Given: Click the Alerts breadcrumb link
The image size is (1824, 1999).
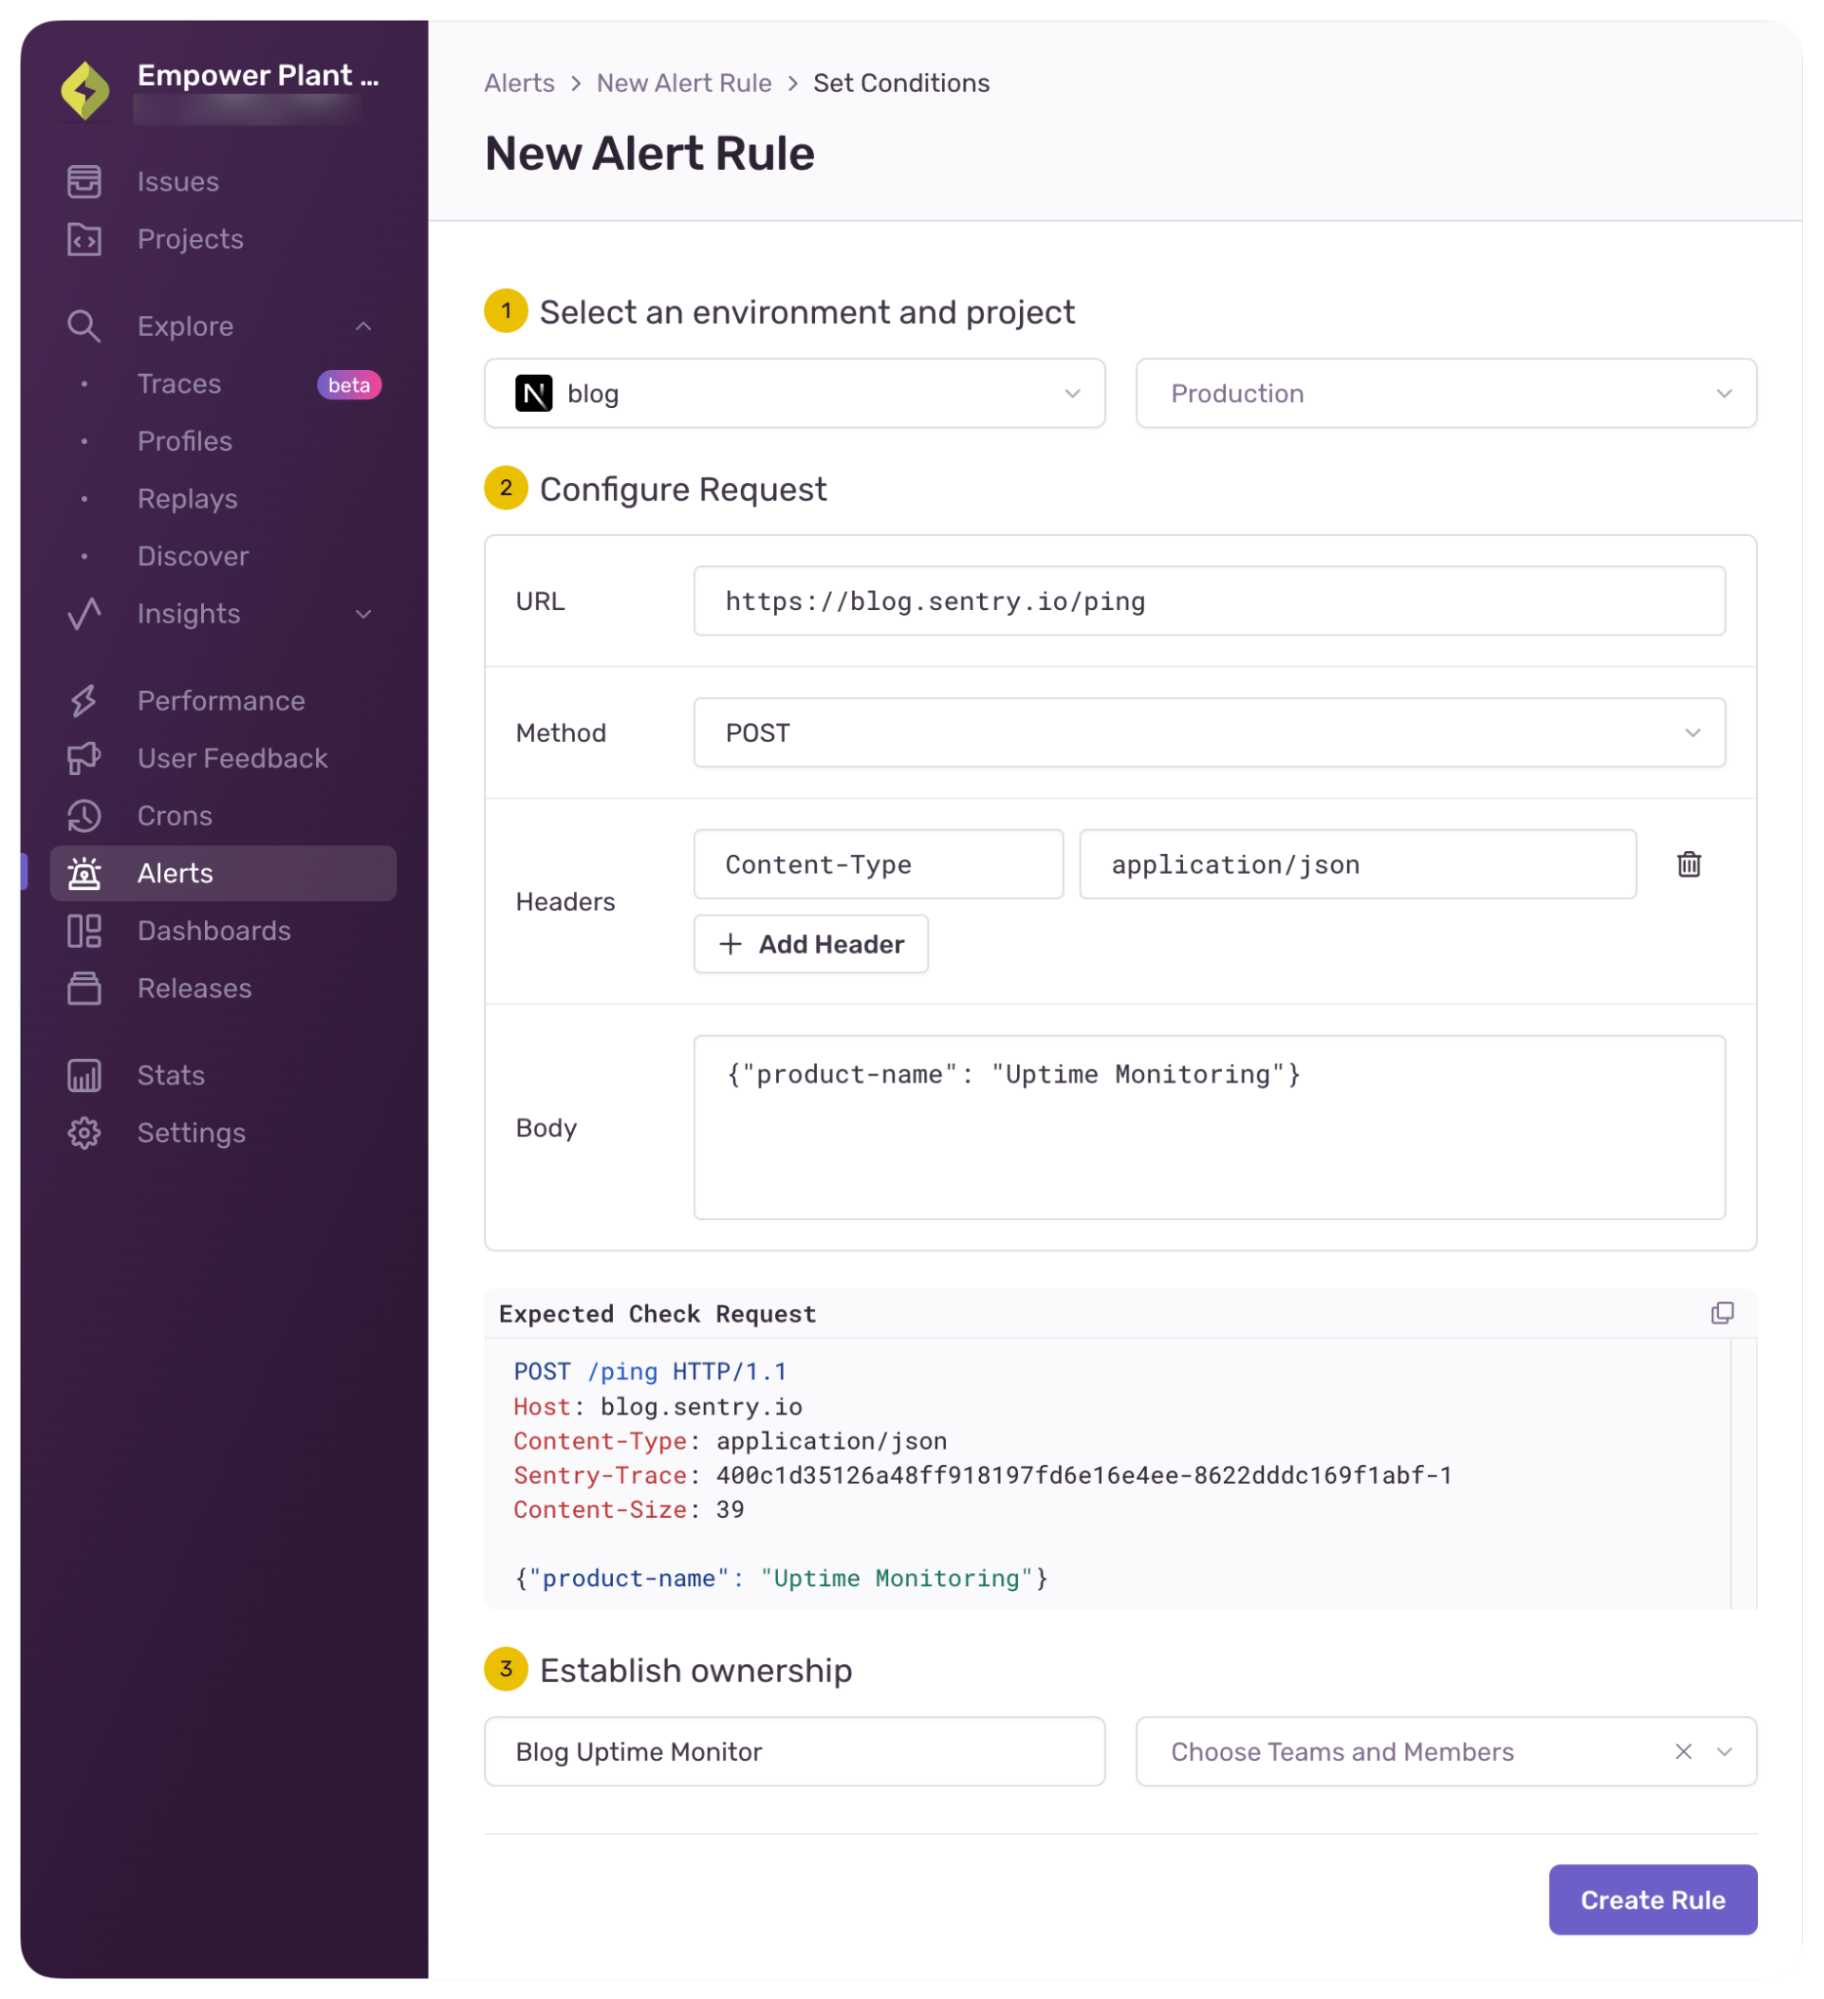Looking at the screenshot, I should click(520, 83).
